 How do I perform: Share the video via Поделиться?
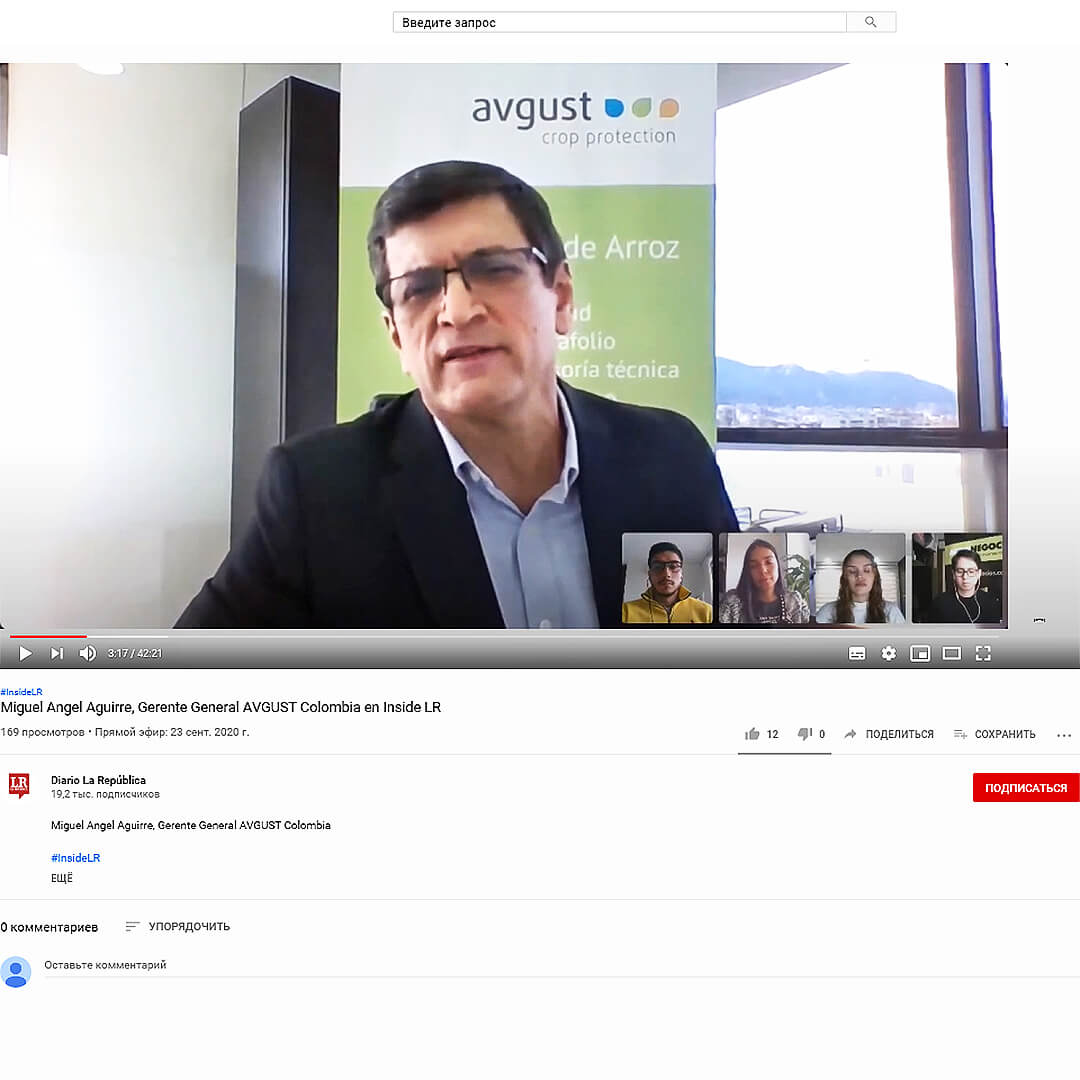click(889, 734)
